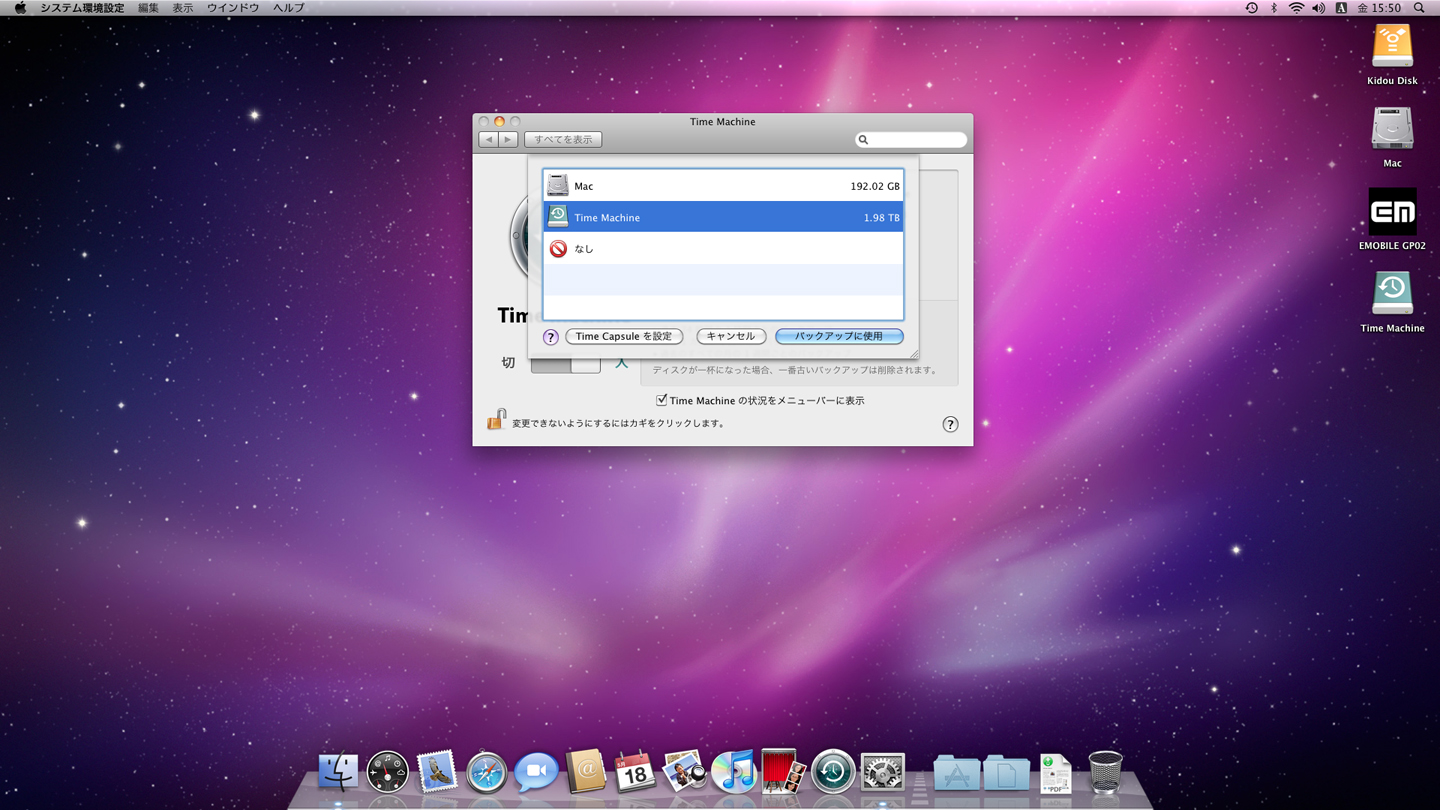
Task: Select the Mac hard drive desktop icon
Action: [1392, 130]
